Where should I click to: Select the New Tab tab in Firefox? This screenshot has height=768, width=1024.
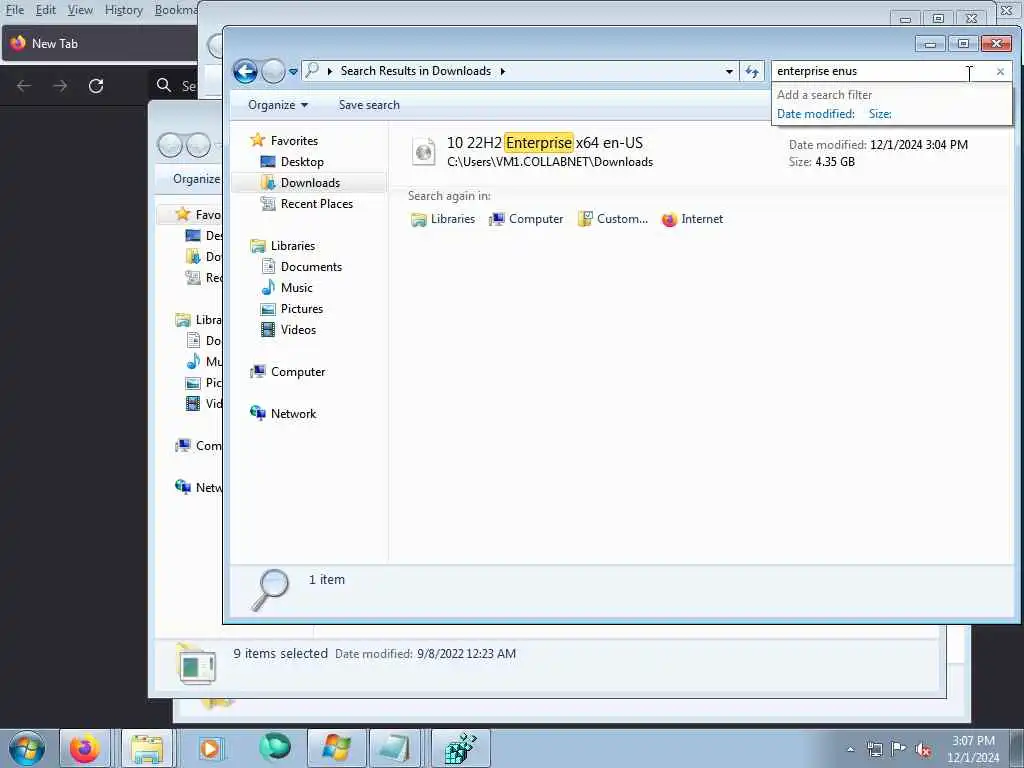tap(101, 44)
